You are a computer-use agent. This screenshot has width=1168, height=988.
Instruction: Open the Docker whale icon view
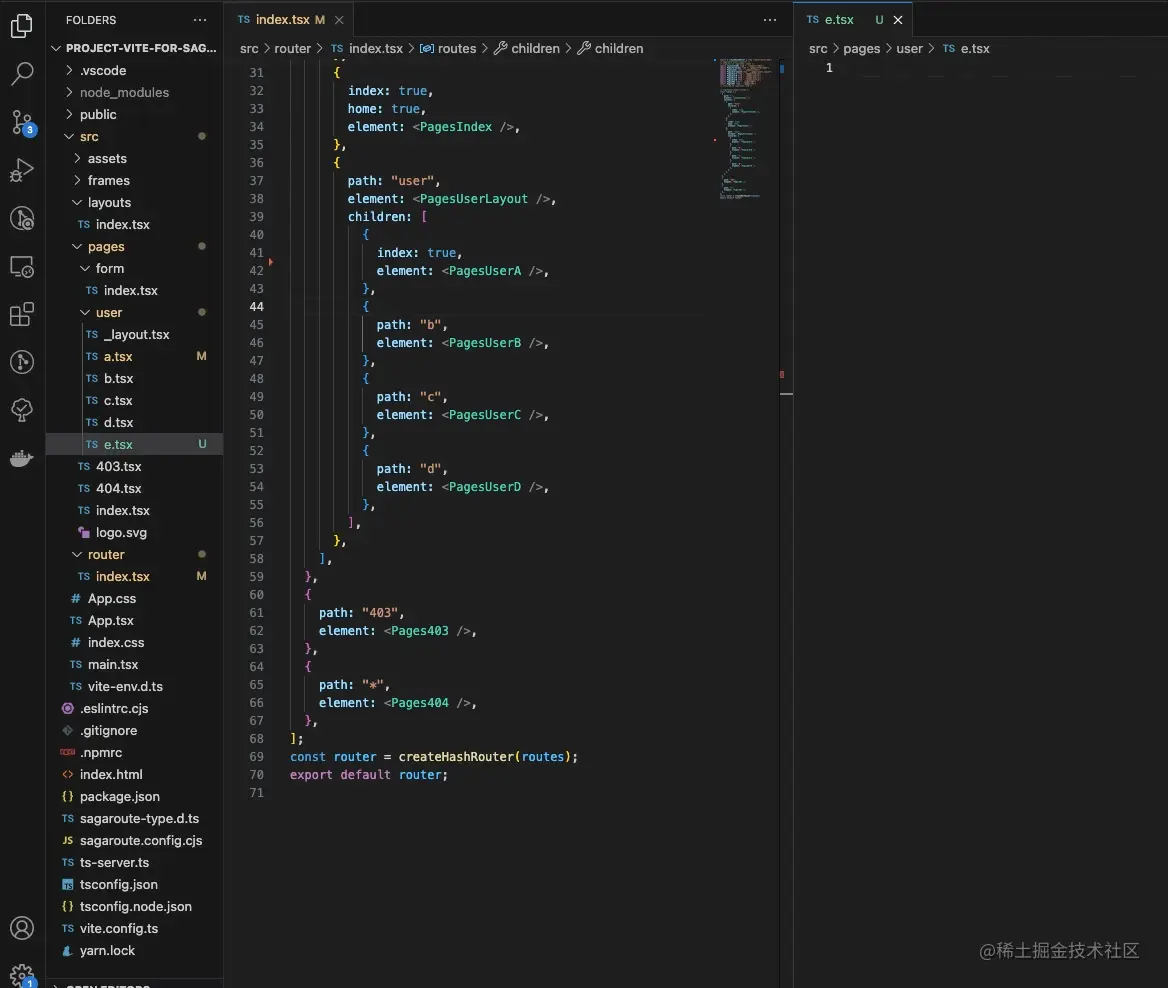[x=22, y=457]
